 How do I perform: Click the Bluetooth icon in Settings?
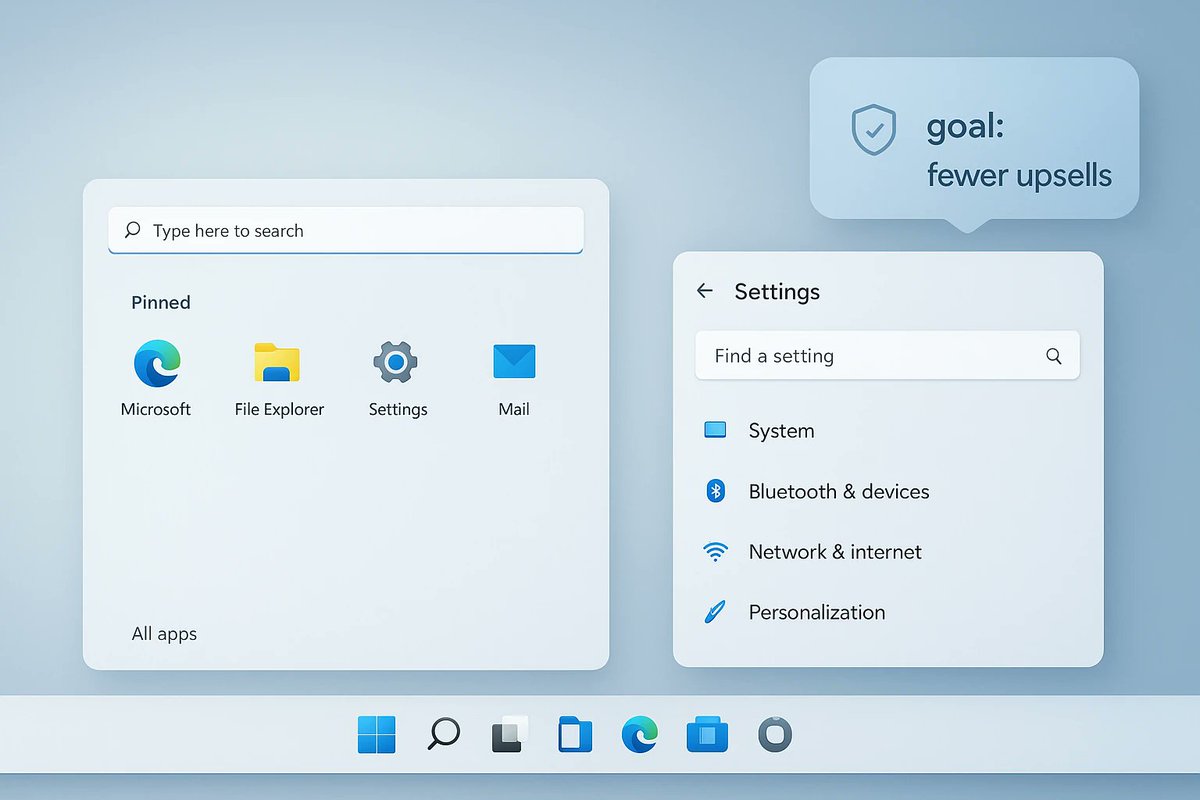tap(715, 491)
